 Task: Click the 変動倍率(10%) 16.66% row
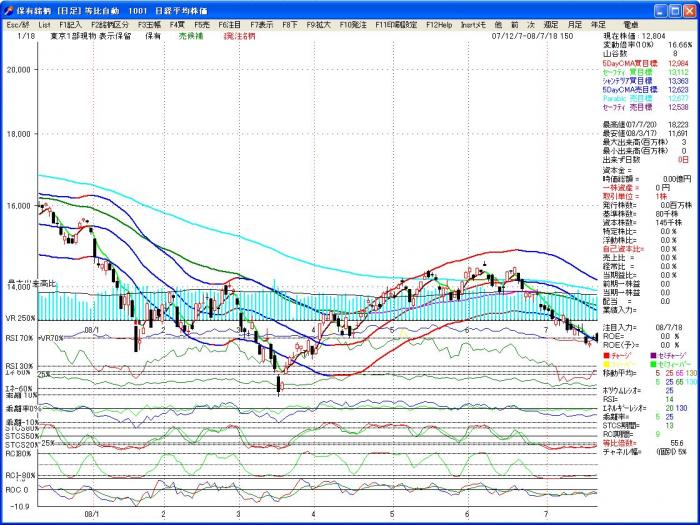[648, 45]
